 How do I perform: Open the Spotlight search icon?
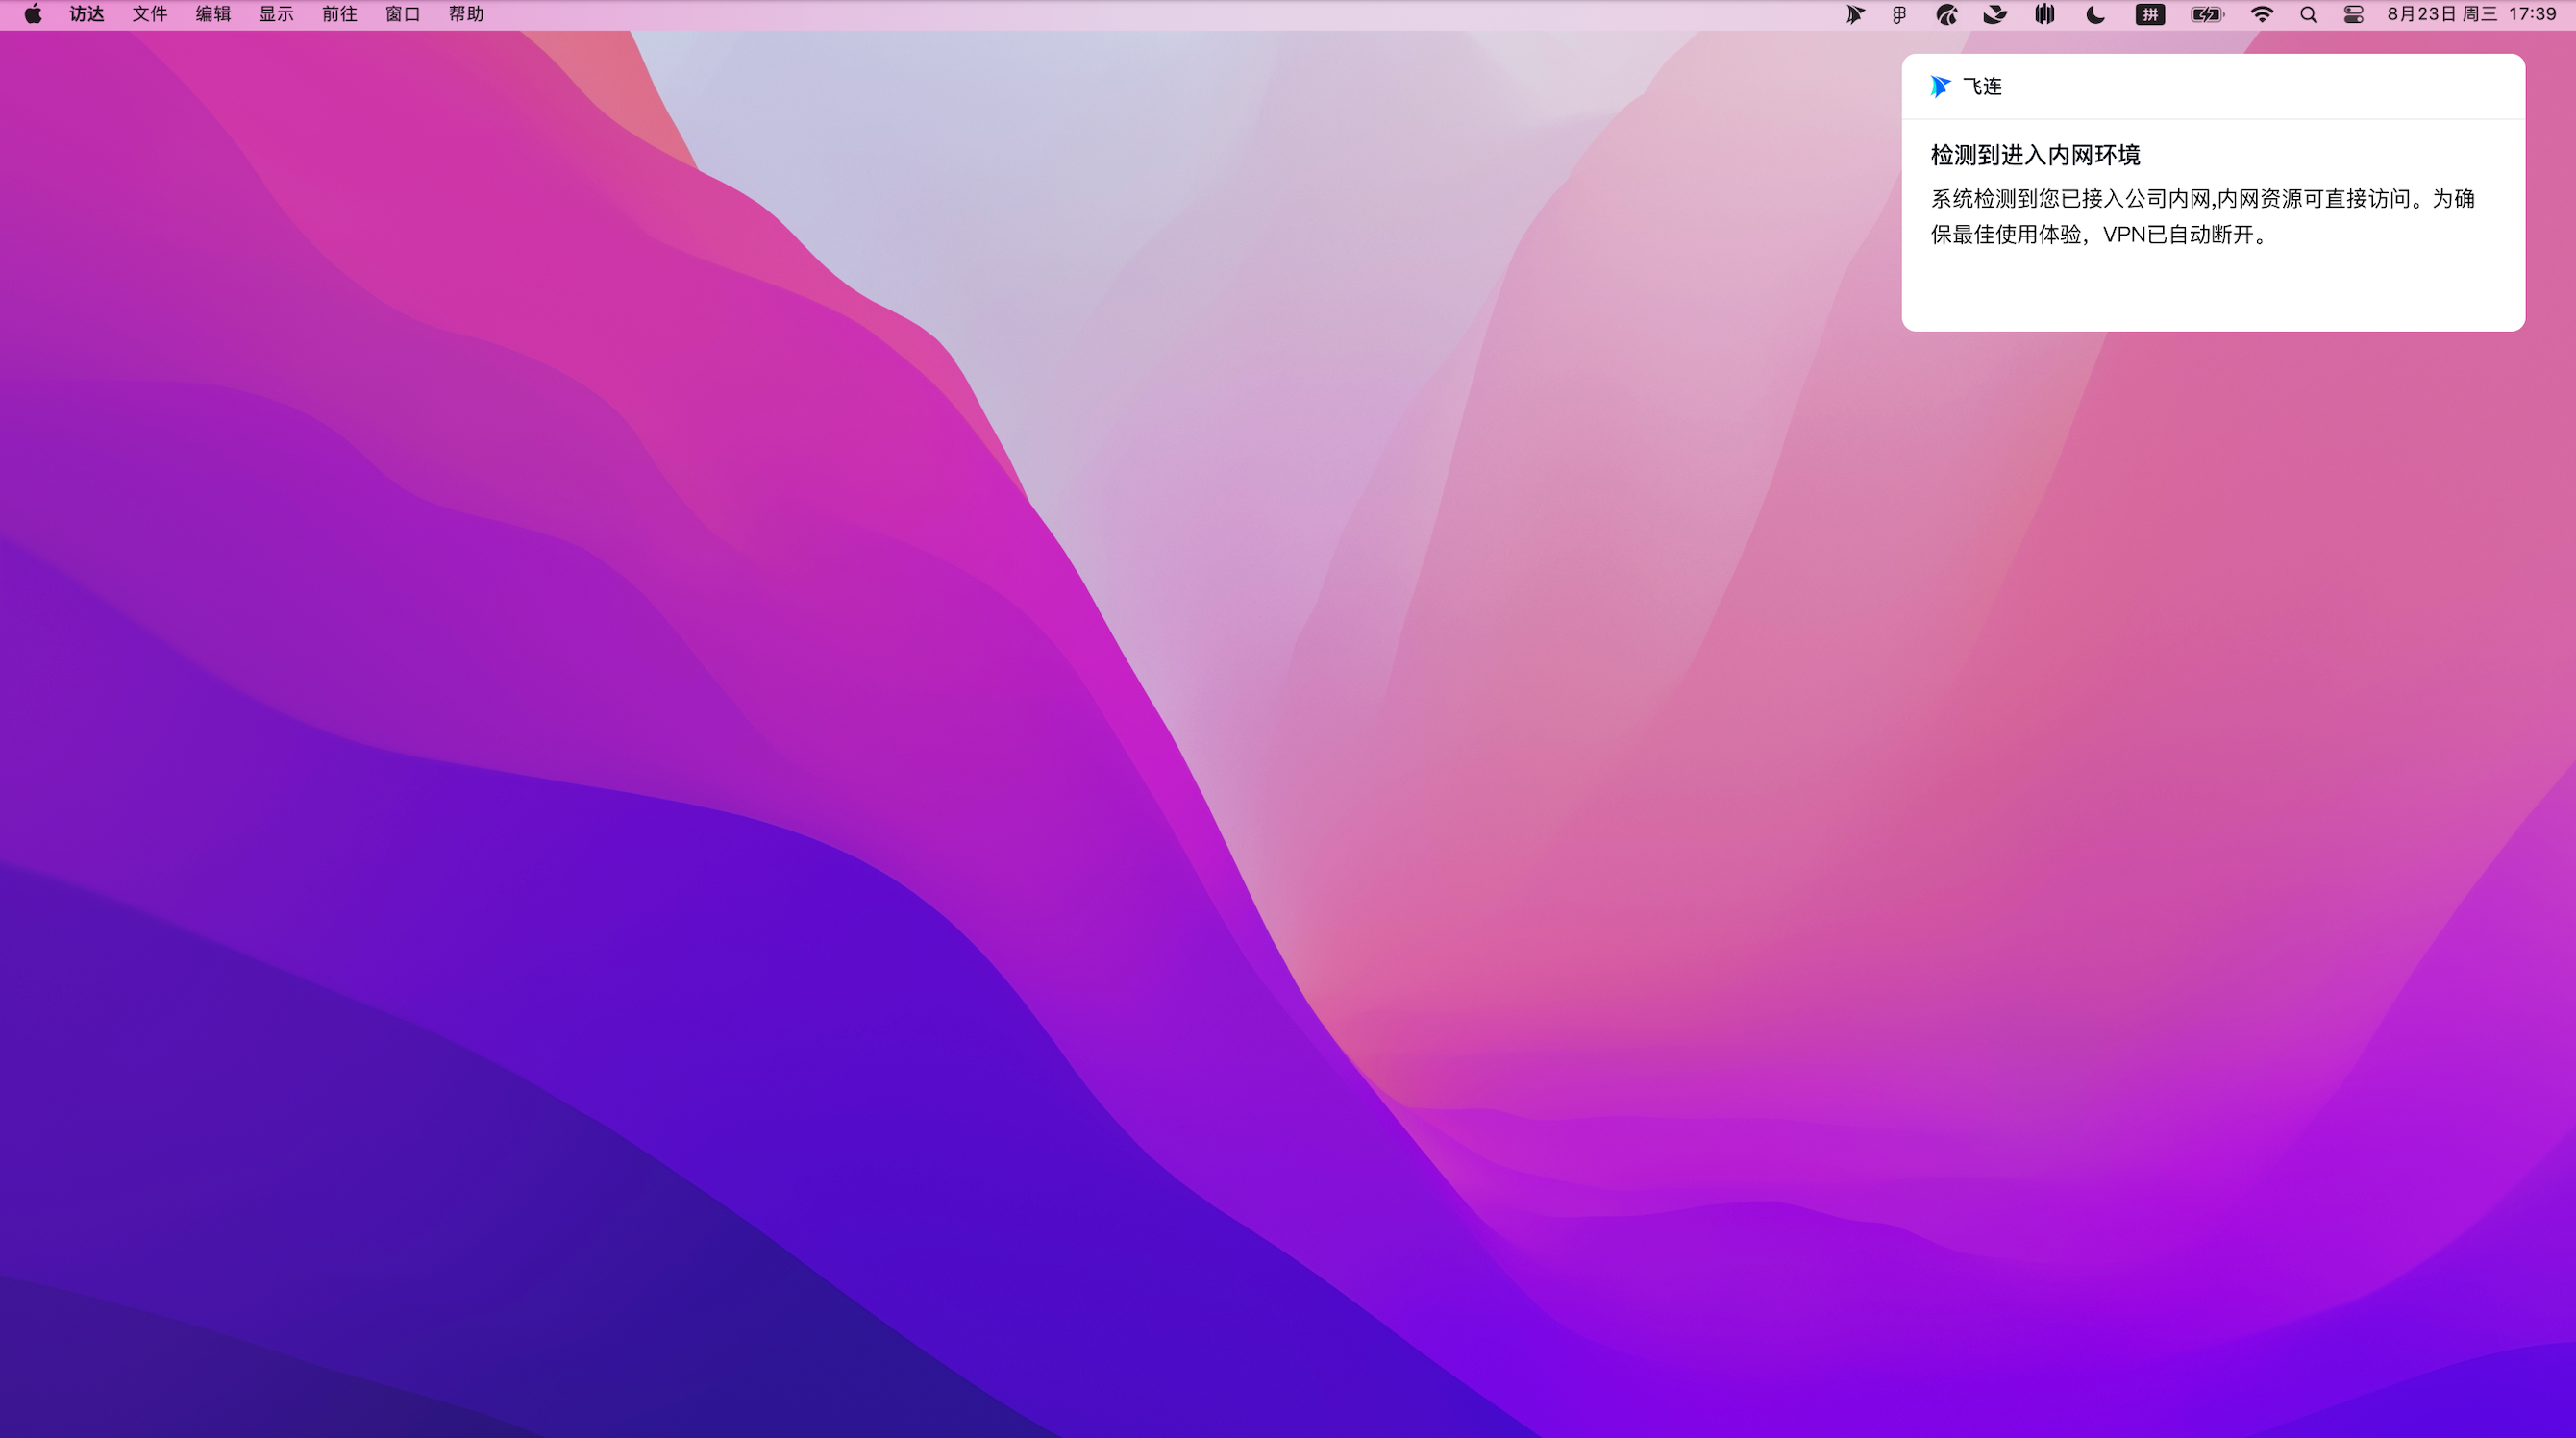pos(2308,14)
